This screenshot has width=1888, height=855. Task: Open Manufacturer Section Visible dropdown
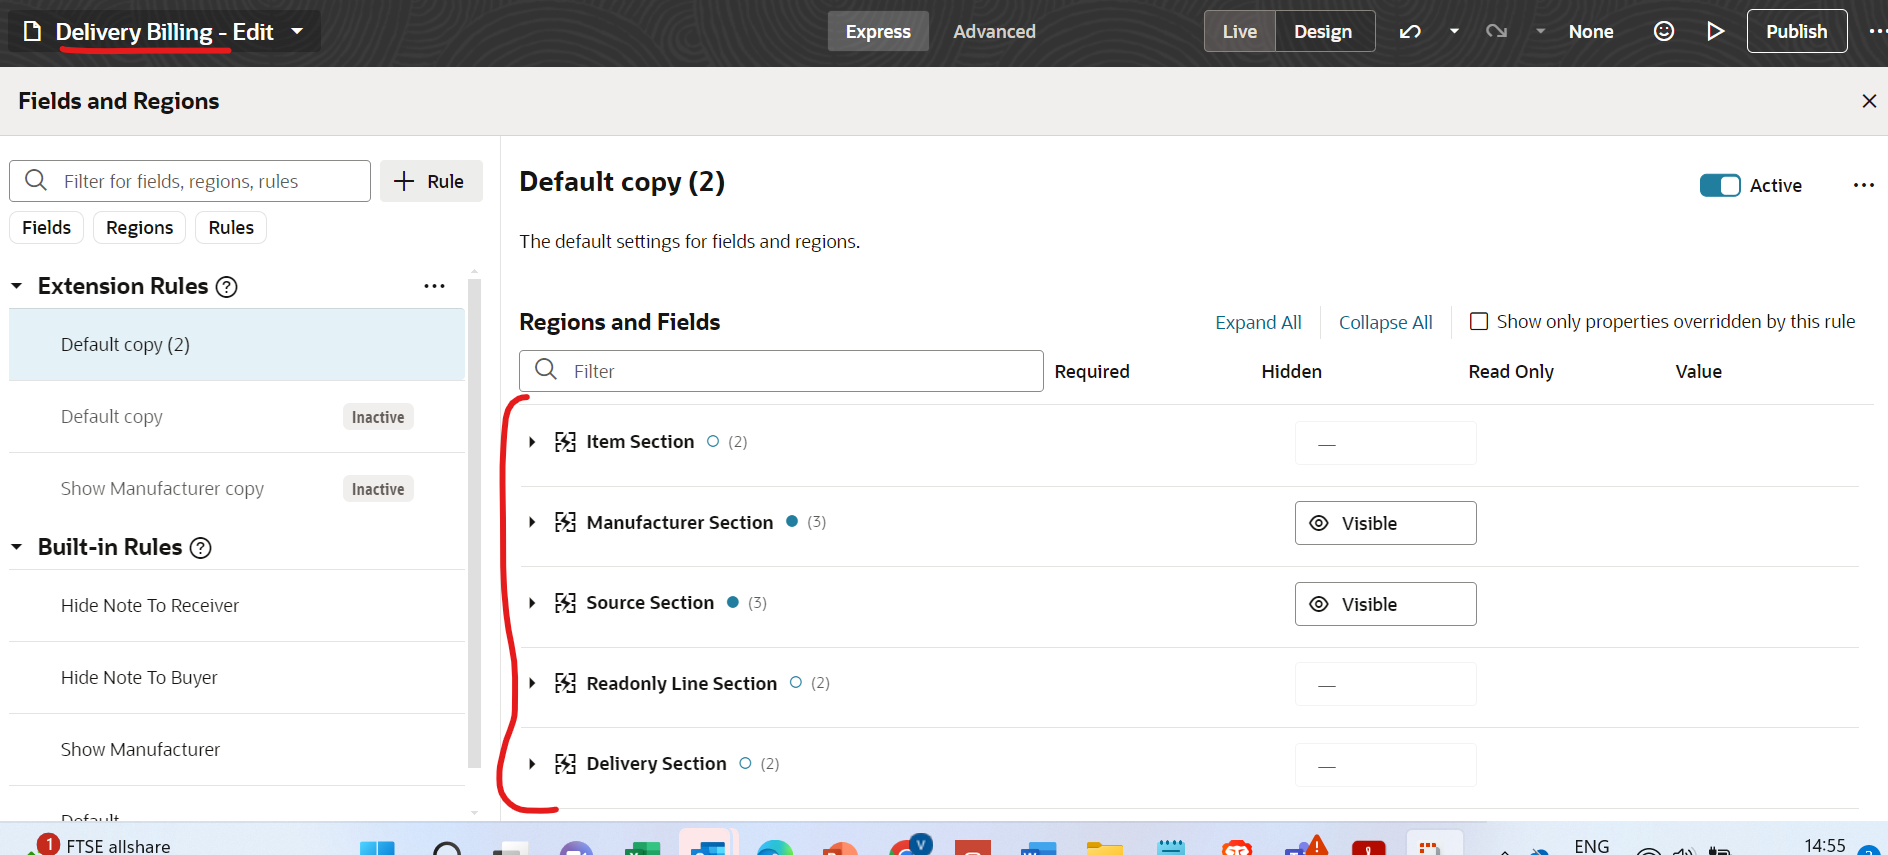(x=1385, y=523)
